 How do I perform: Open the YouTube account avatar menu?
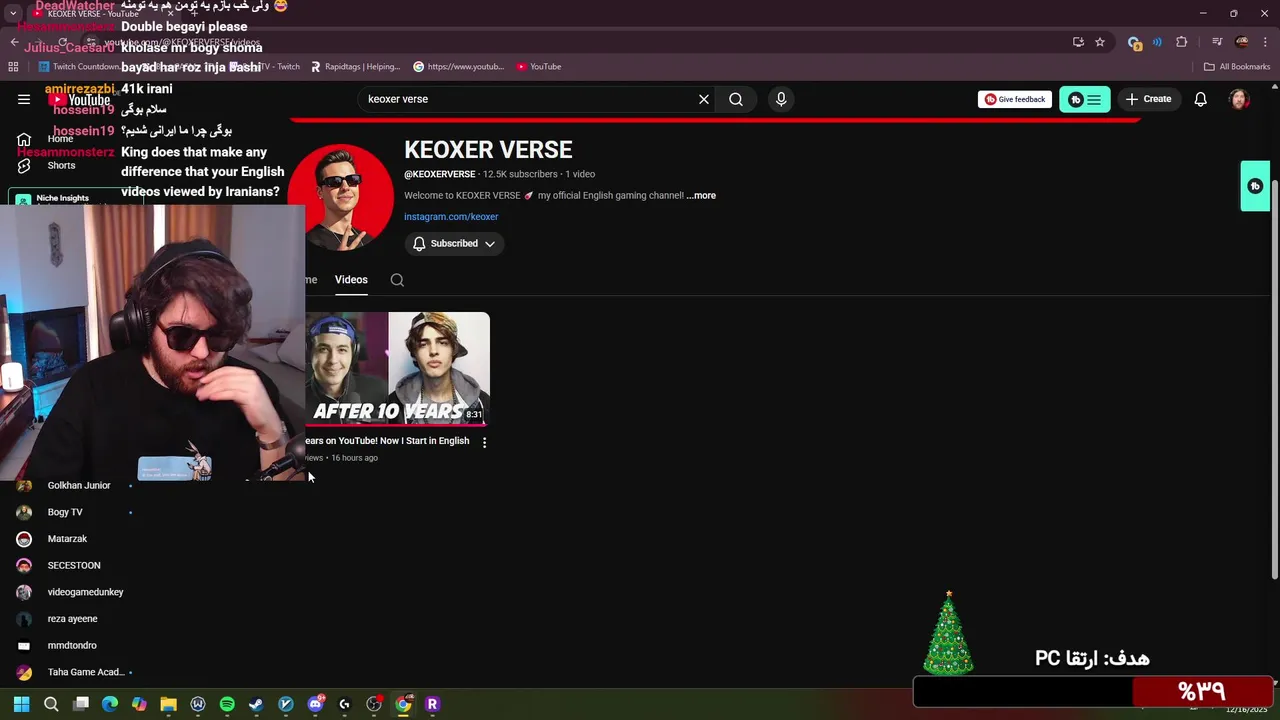[x=1239, y=99]
